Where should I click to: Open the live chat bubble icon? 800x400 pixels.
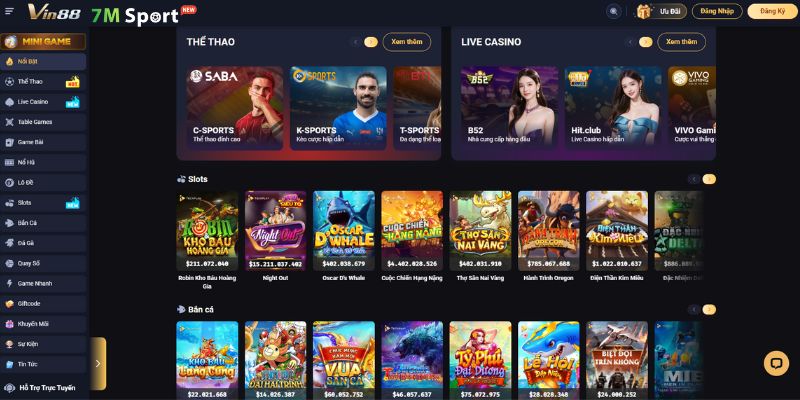[776, 363]
